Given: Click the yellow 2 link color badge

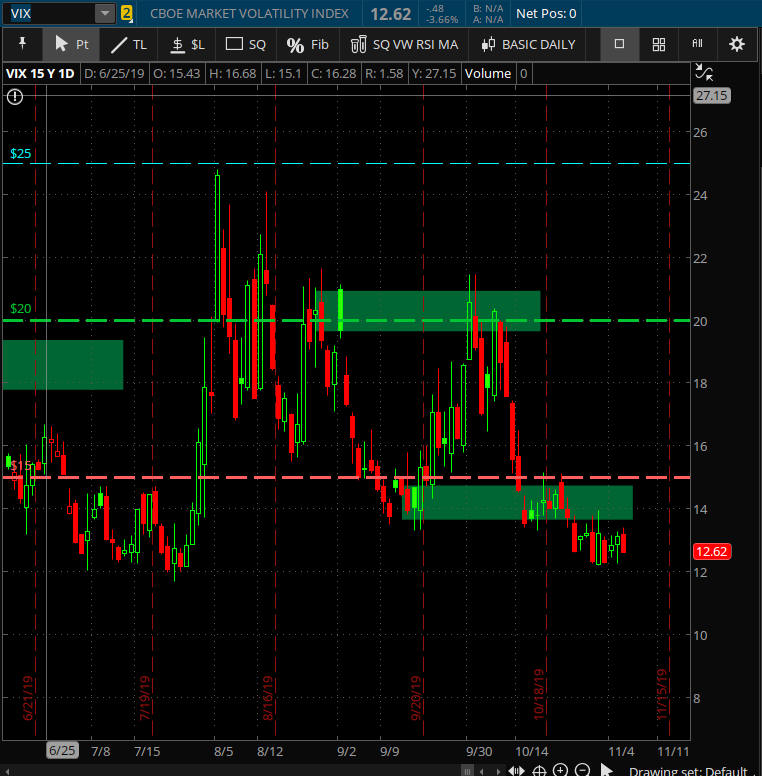Looking at the screenshot, I should point(126,14).
